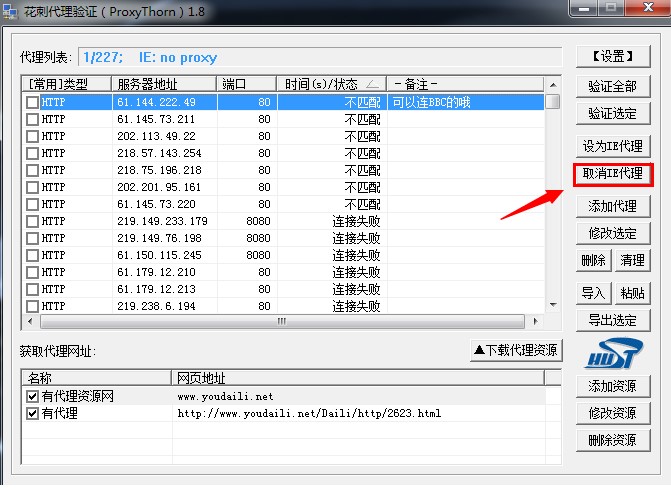The height and width of the screenshot is (490, 671).
Task: Click 验证全部 to verify all proxies
Action: pos(613,86)
